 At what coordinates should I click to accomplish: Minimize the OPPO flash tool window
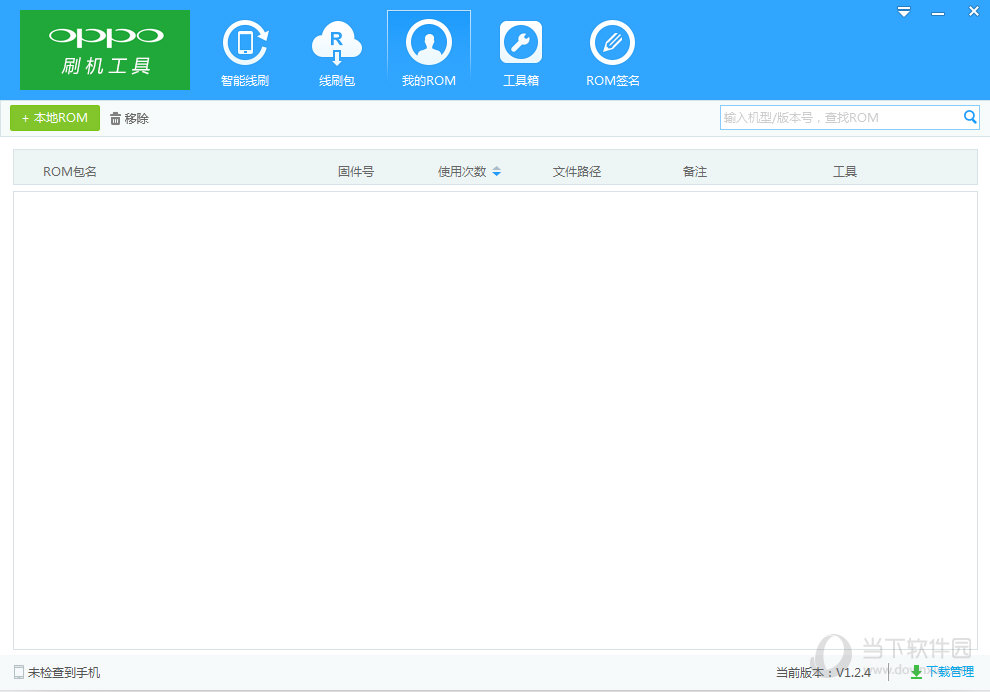coord(938,13)
